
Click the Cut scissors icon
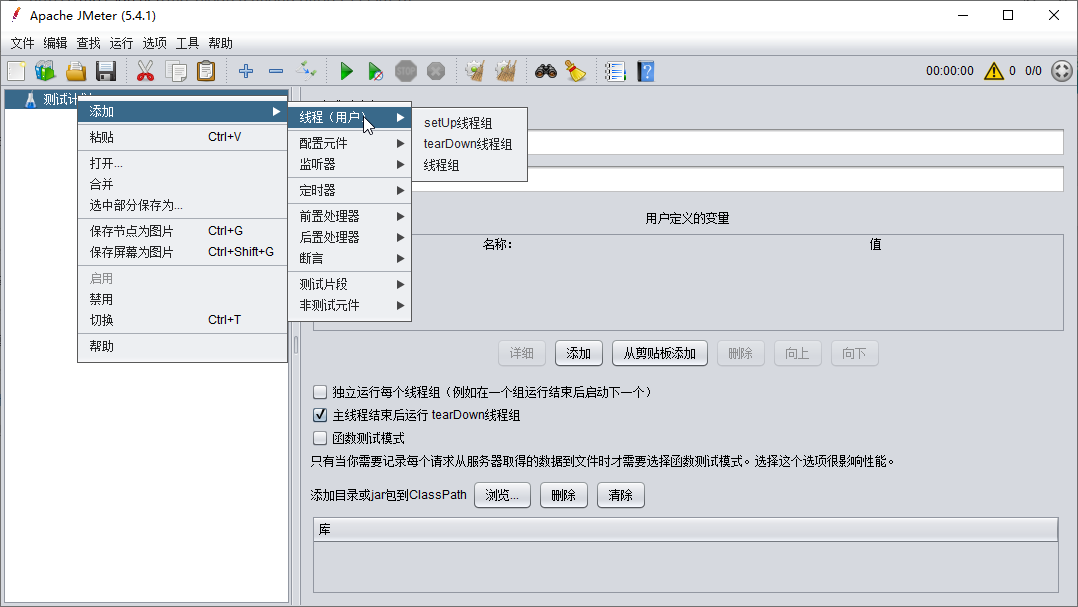pyautogui.click(x=145, y=71)
